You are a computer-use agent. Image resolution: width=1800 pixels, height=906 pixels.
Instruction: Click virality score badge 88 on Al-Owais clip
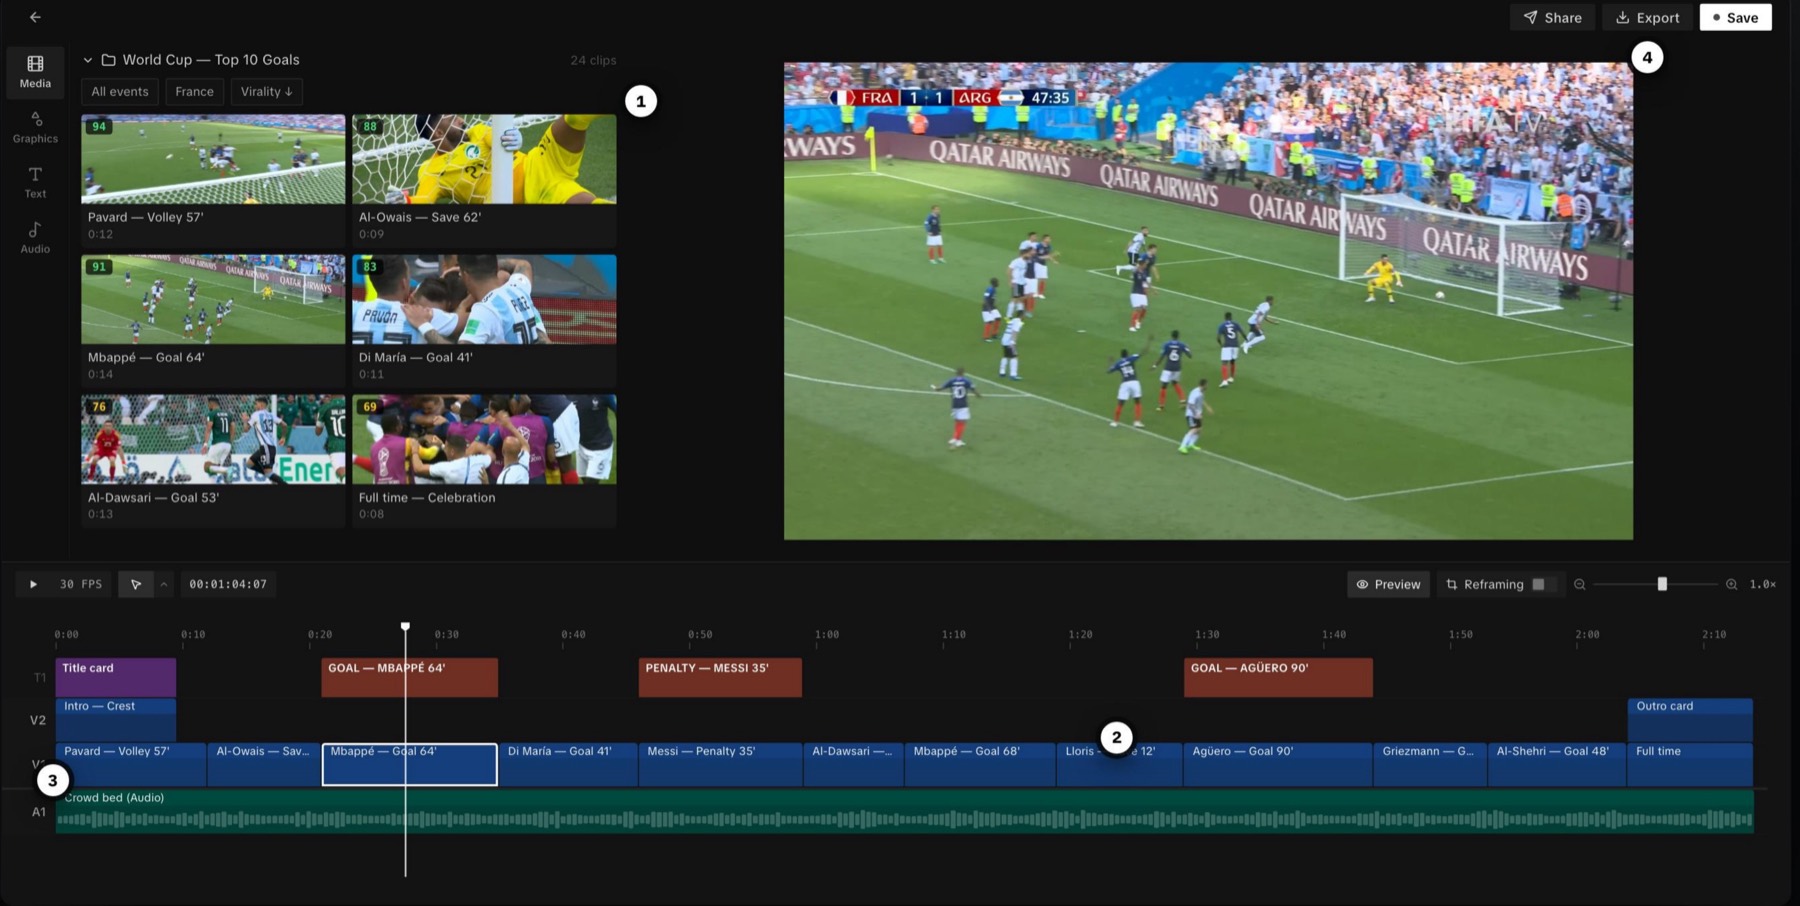coord(370,127)
